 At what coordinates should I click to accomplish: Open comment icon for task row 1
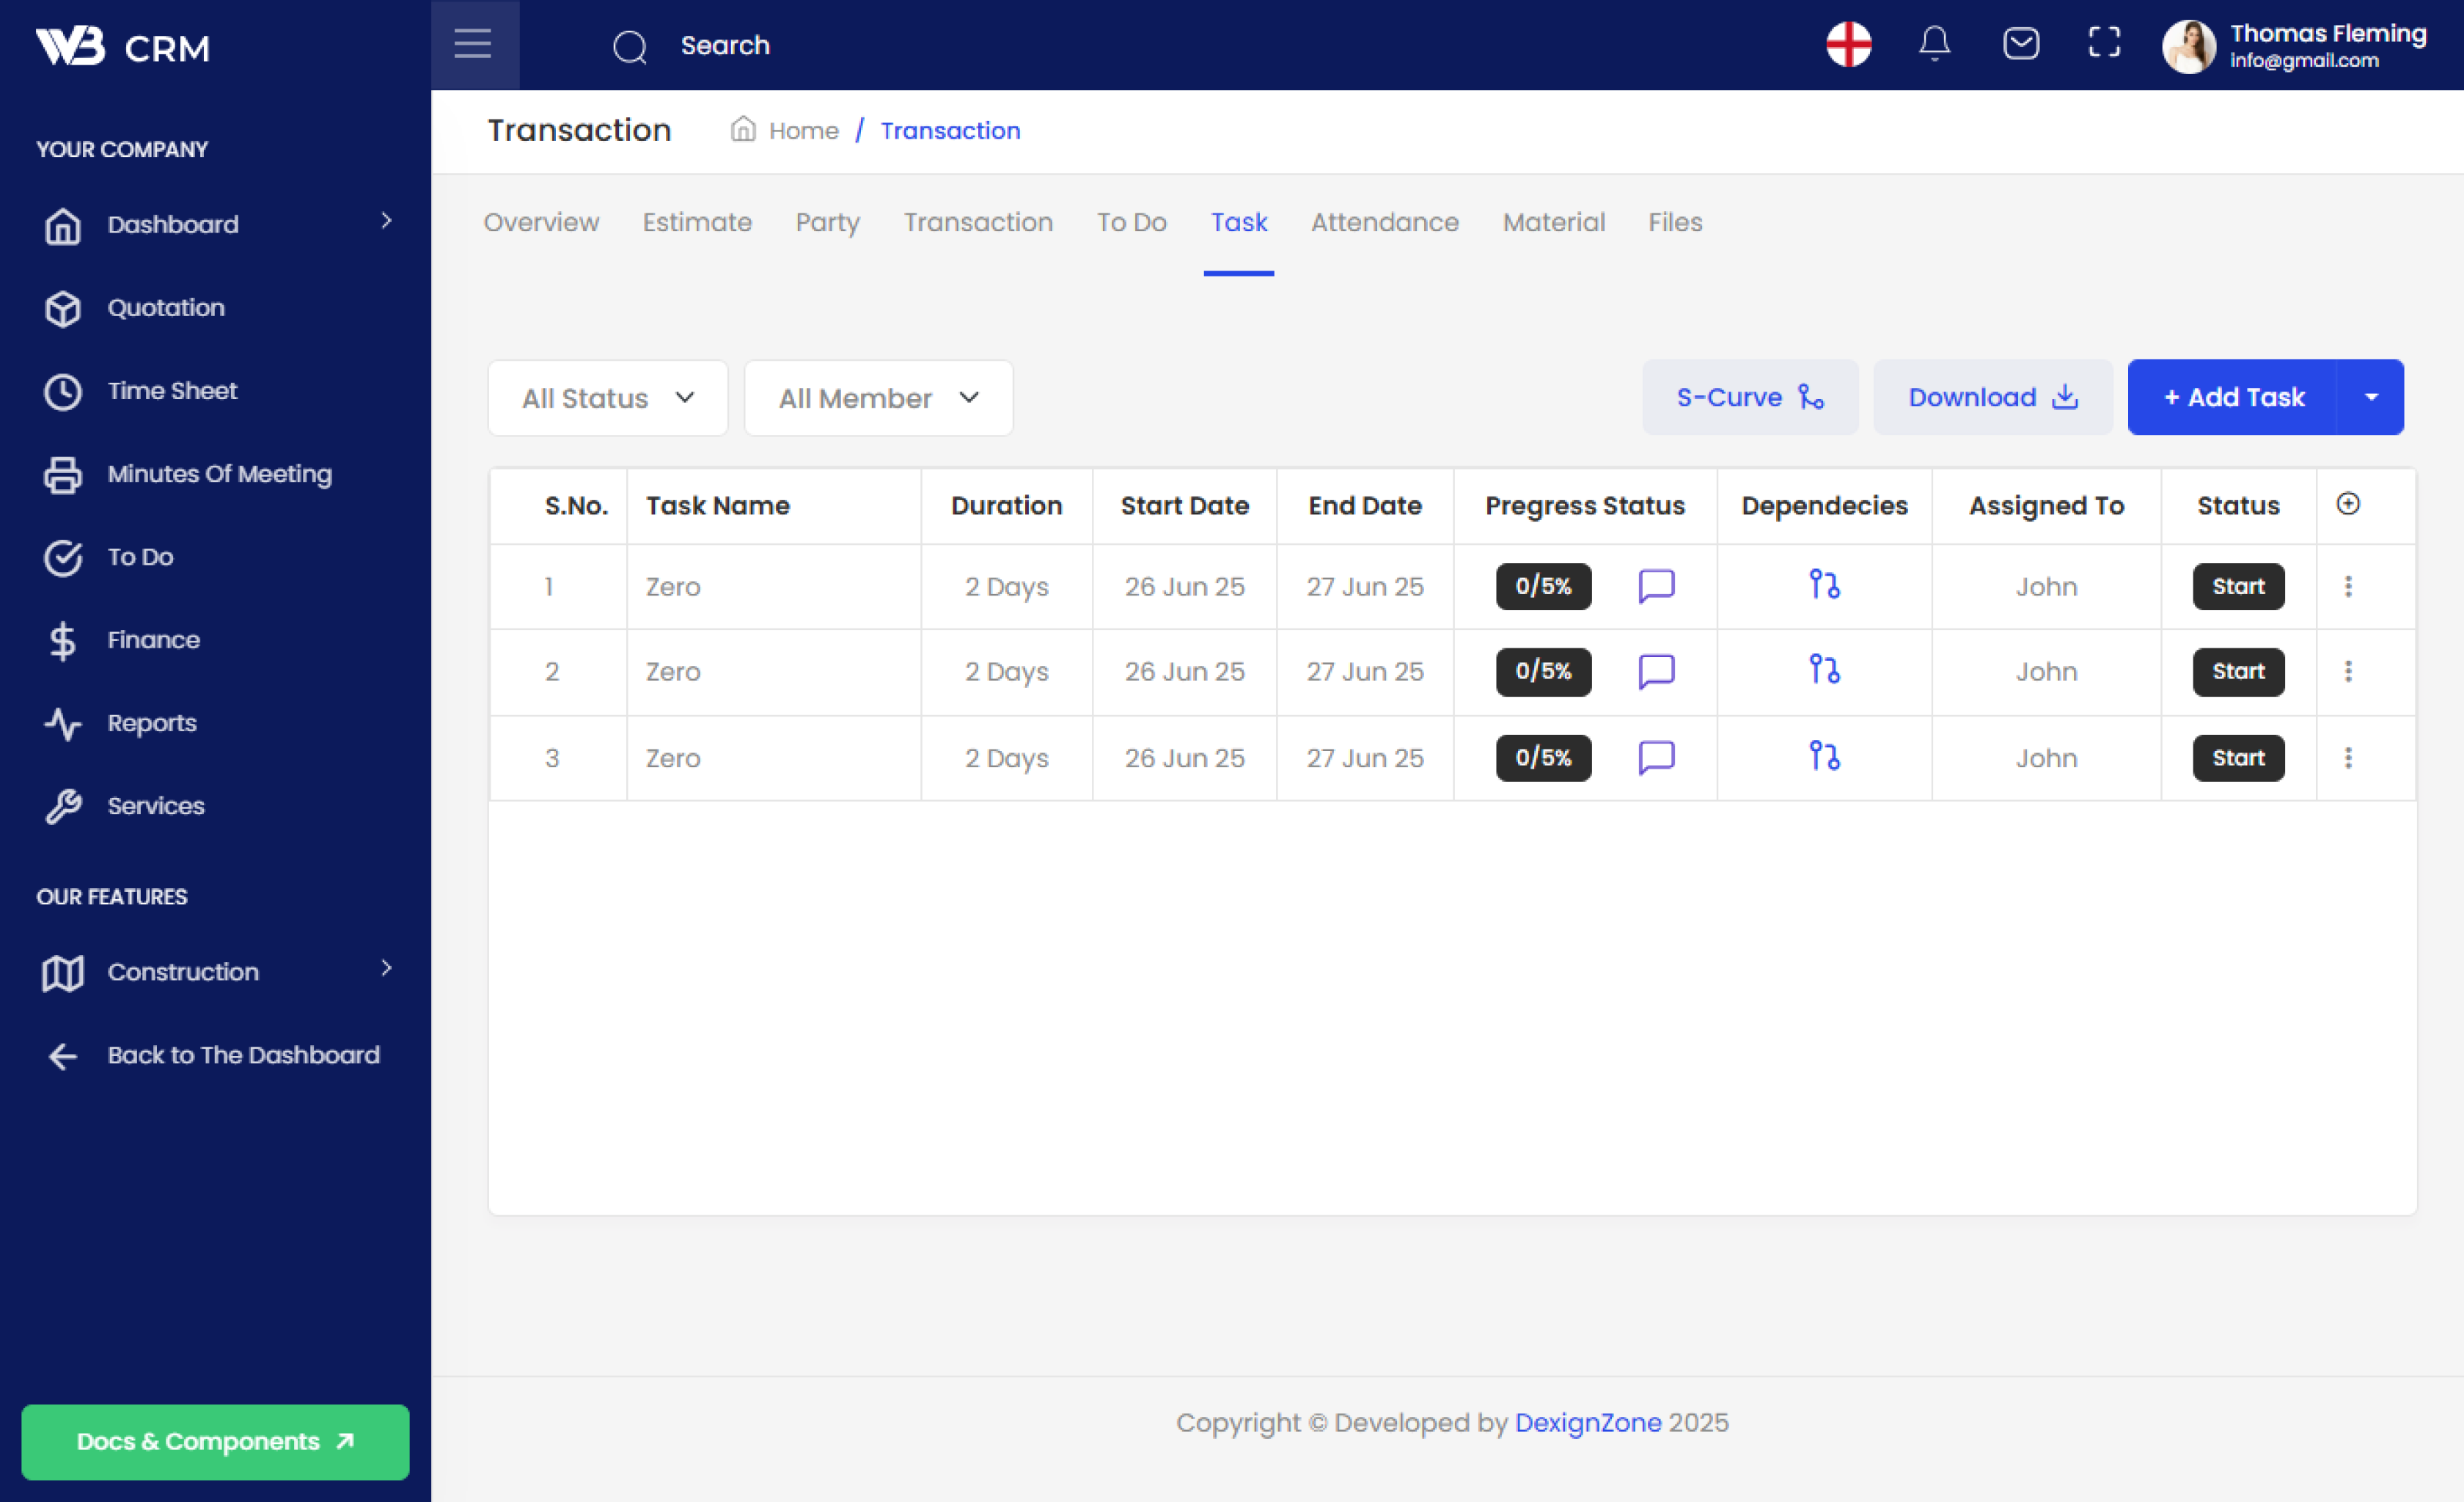click(1656, 586)
